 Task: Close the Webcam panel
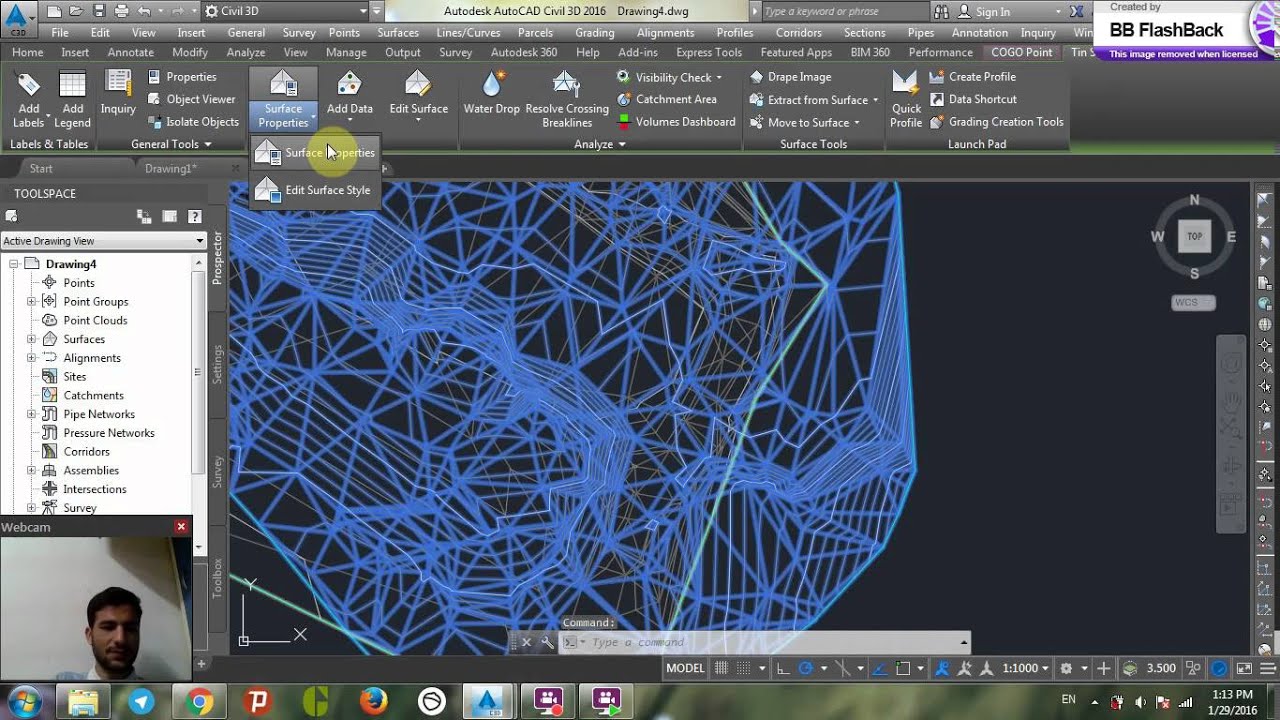[x=181, y=526]
